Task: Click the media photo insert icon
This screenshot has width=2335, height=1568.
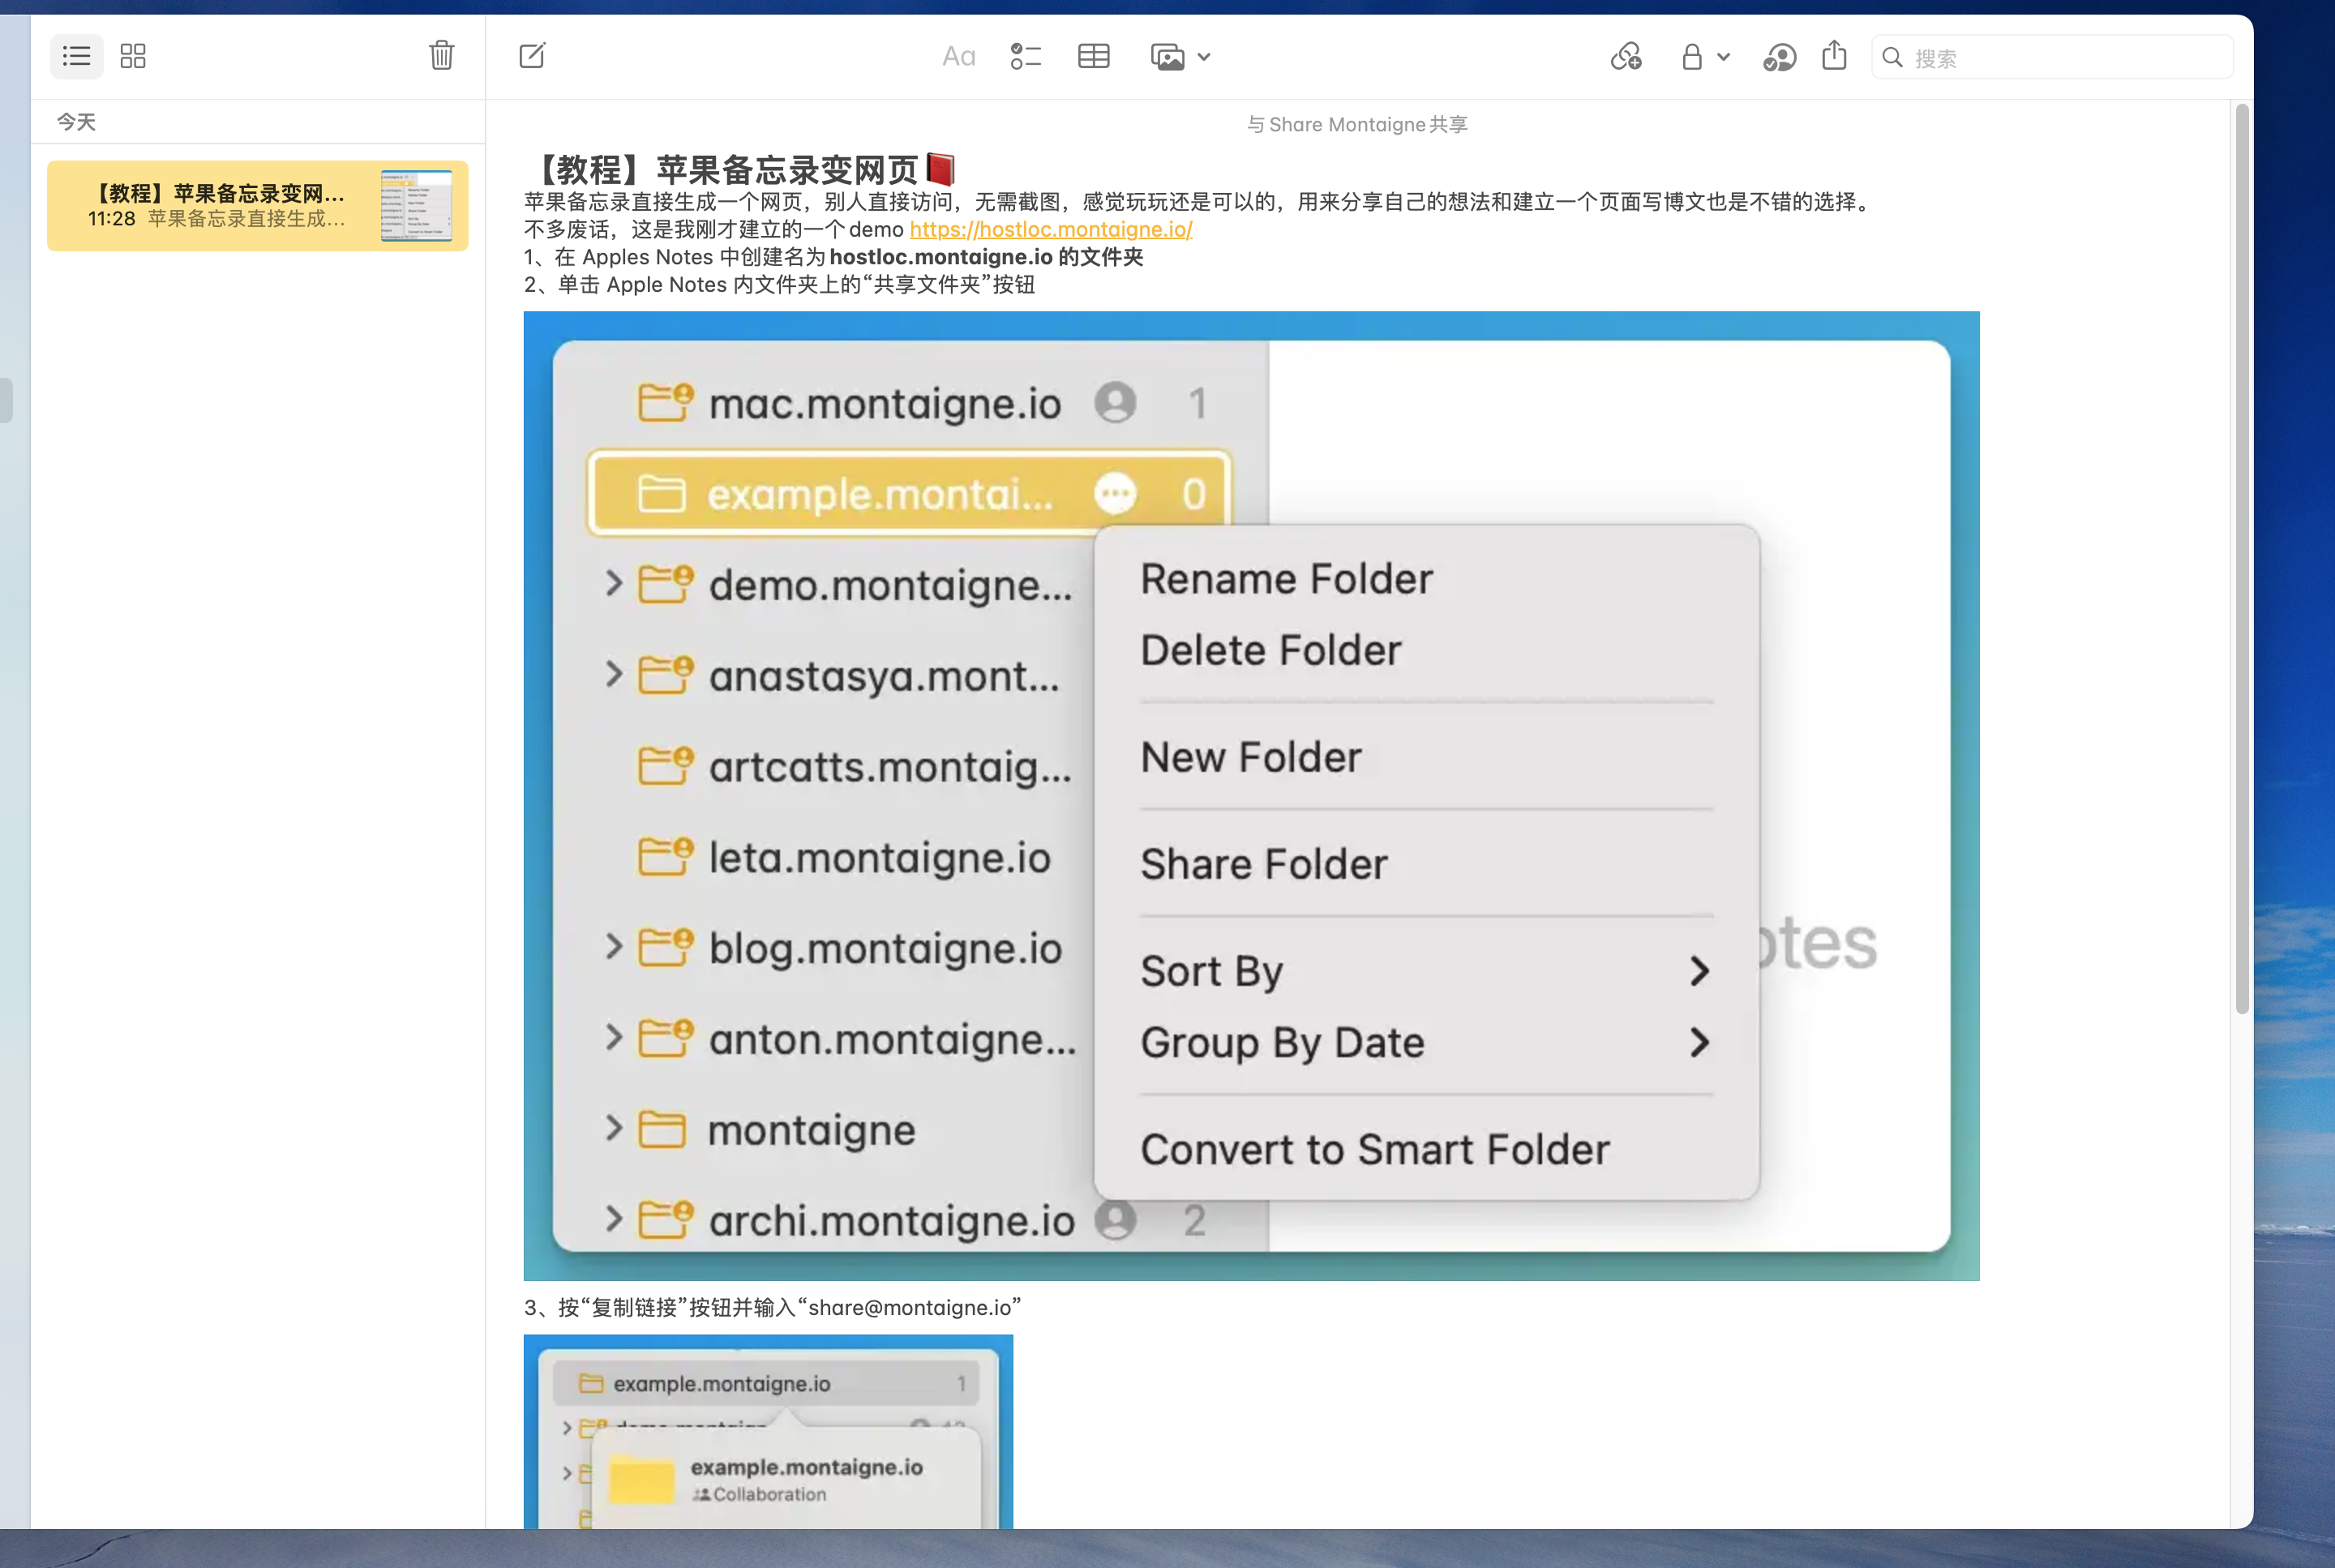Action: [x=1167, y=57]
